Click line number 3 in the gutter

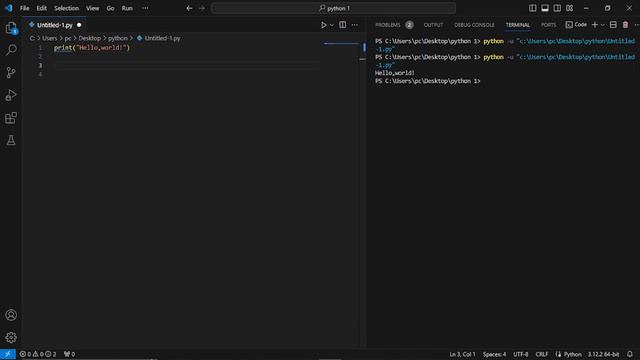[x=40, y=65]
